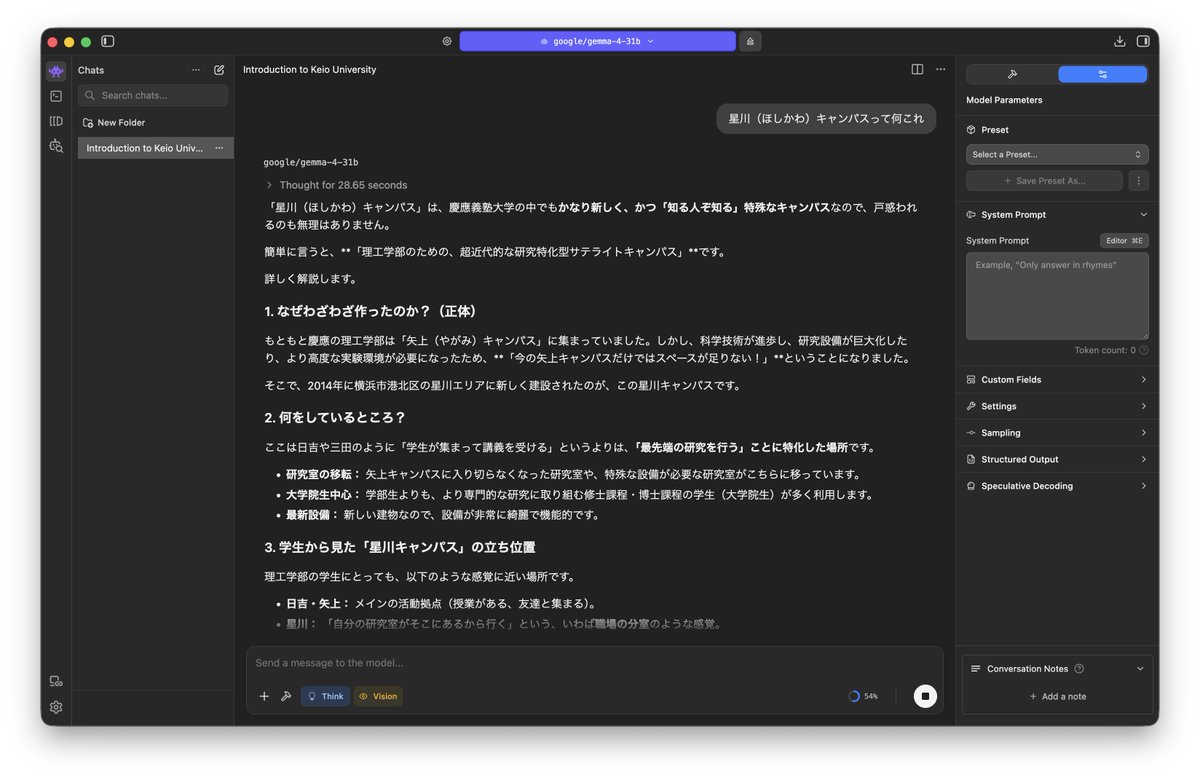Switch to the hammer tools panel toggle
1200x780 pixels.
[1011, 73]
